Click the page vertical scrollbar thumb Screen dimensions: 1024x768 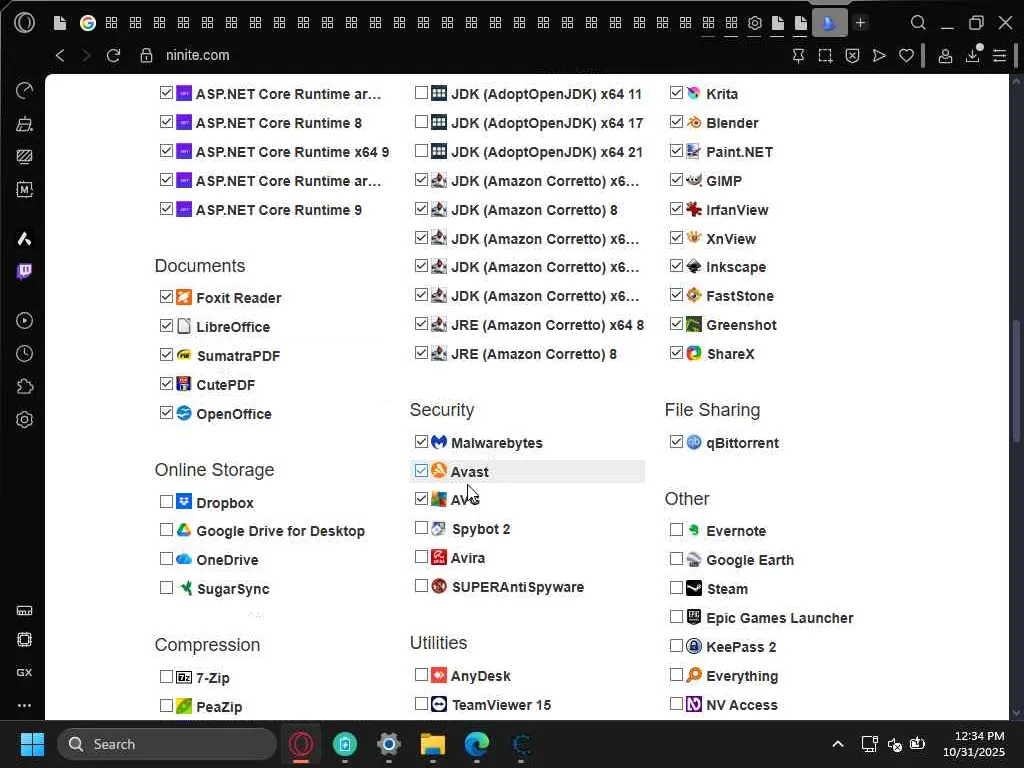(1016, 380)
